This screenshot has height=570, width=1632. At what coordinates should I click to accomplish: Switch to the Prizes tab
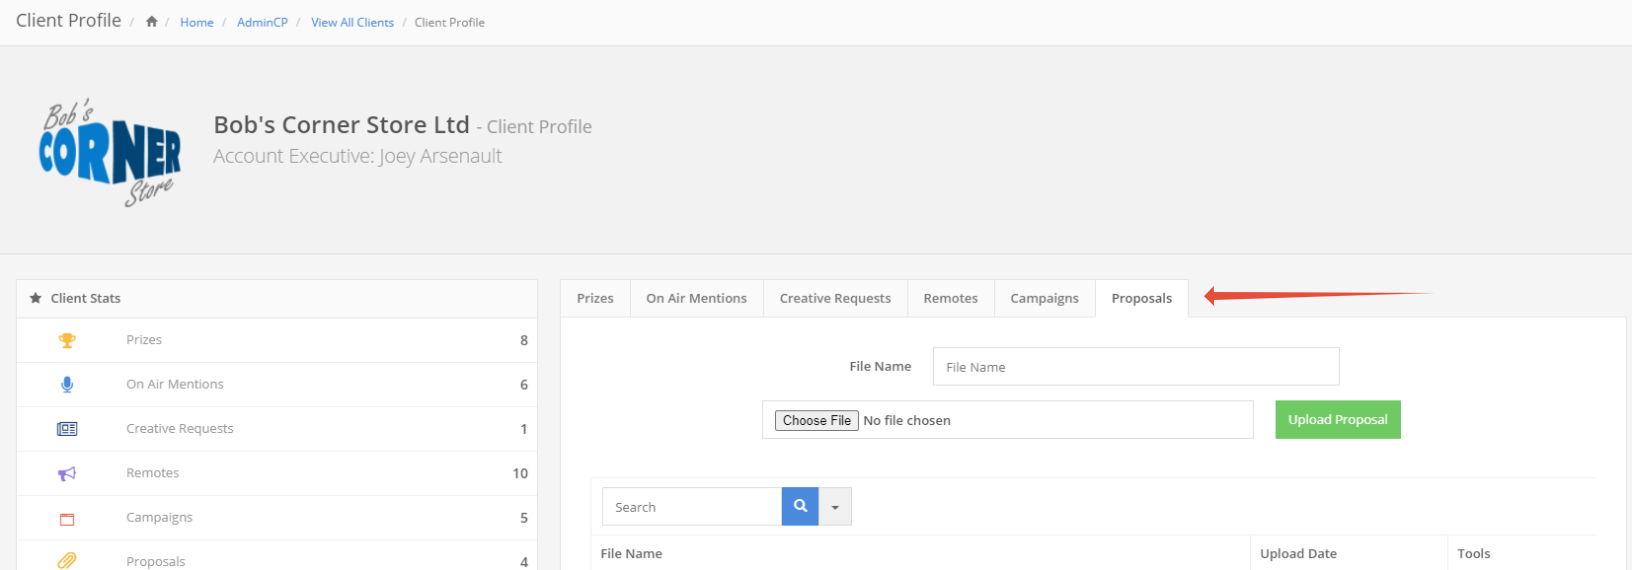pos(595,298)
